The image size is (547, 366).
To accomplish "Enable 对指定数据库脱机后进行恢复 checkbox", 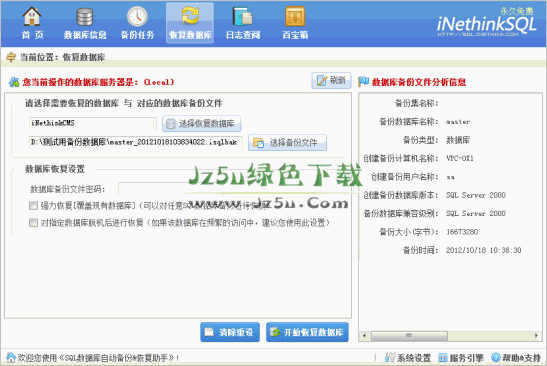I will click(33, 223).
